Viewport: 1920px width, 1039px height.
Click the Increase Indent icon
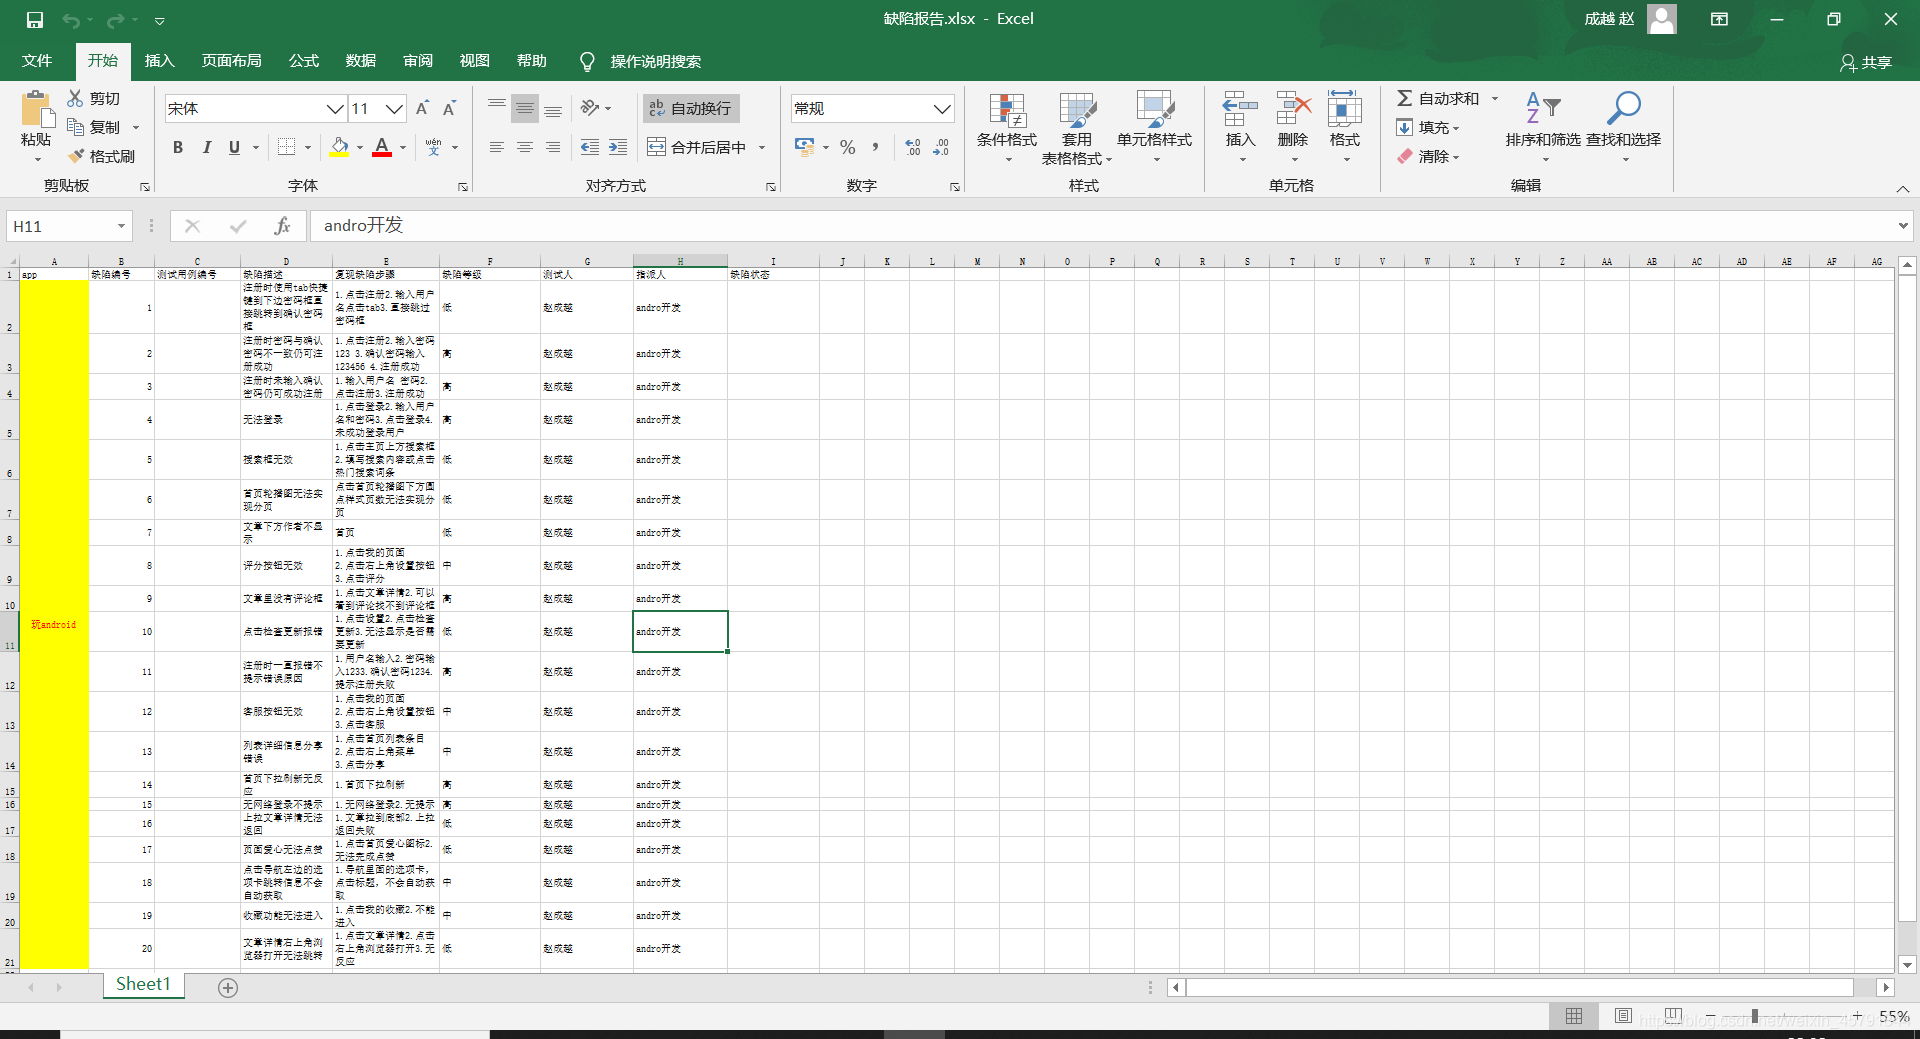[x=618, y=147]
